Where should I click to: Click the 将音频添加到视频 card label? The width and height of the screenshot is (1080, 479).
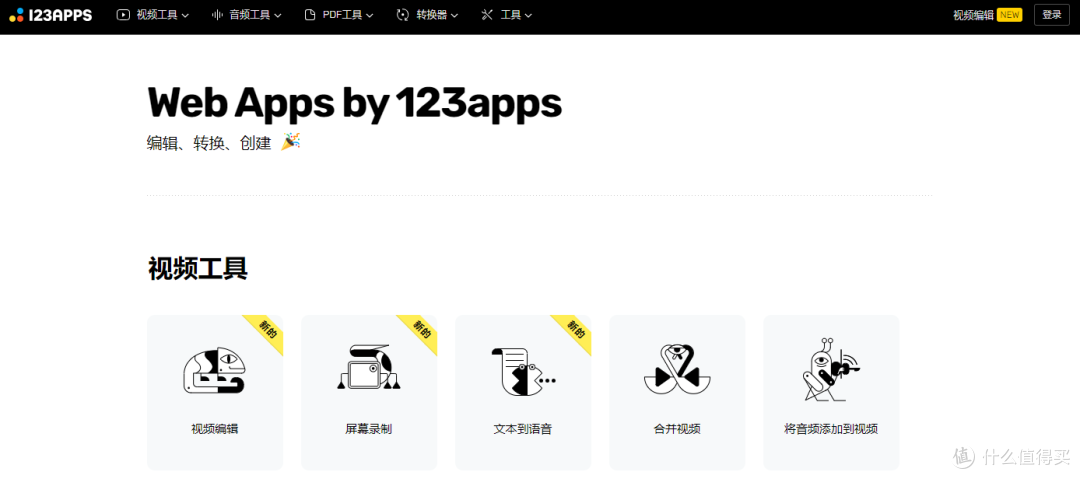(x=831, y=429)
